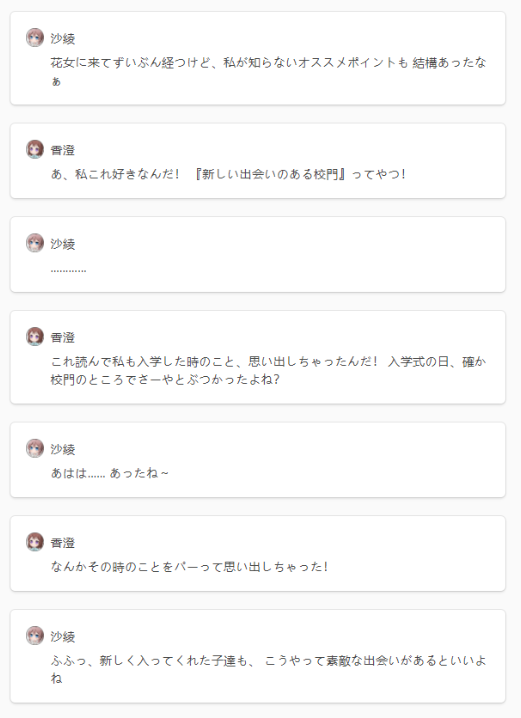This screenshot has width=521, height=718.
Task: Click the message text 花女に来てずいぶん経つけど
Action: click(125, 62)
